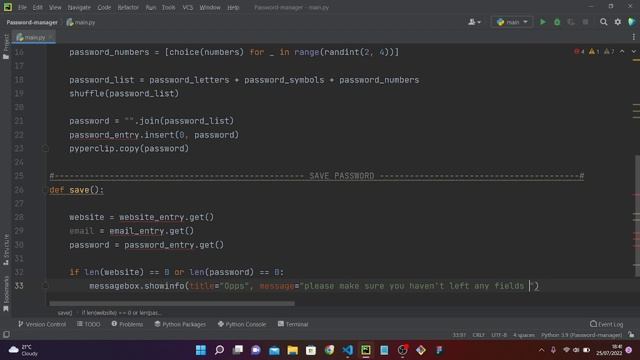The height and width of the screenshot is (360, 640).
Task: Start debugging with the green bug icon
Action: coord(557,22)
